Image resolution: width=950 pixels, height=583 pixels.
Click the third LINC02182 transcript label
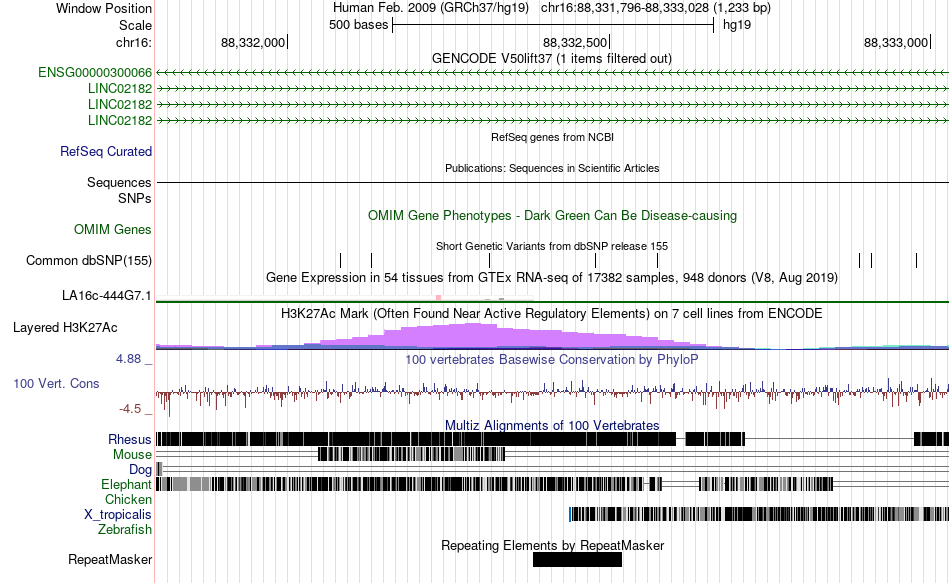(120, 120)
